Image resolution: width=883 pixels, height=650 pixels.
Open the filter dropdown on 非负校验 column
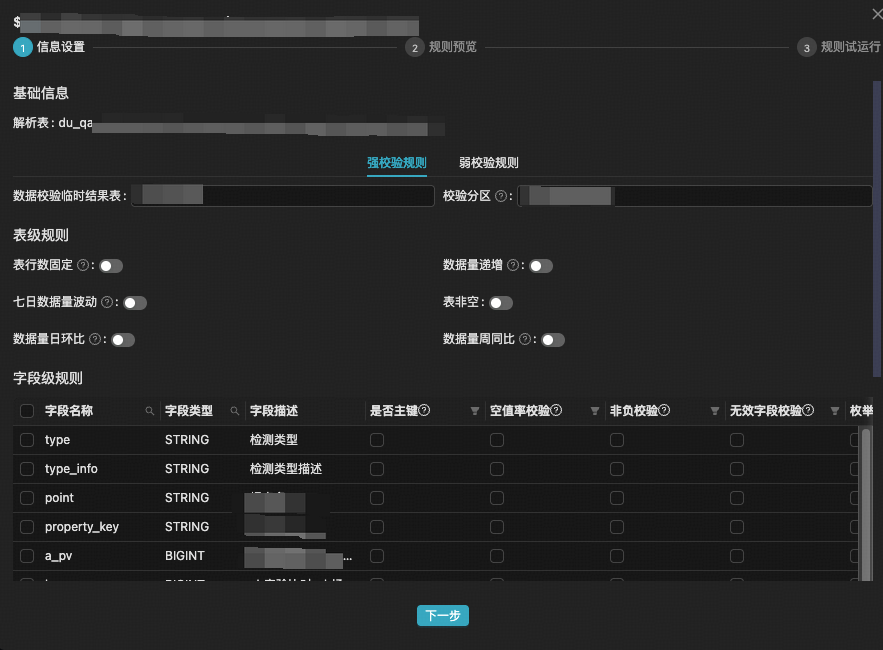point(714,411)
